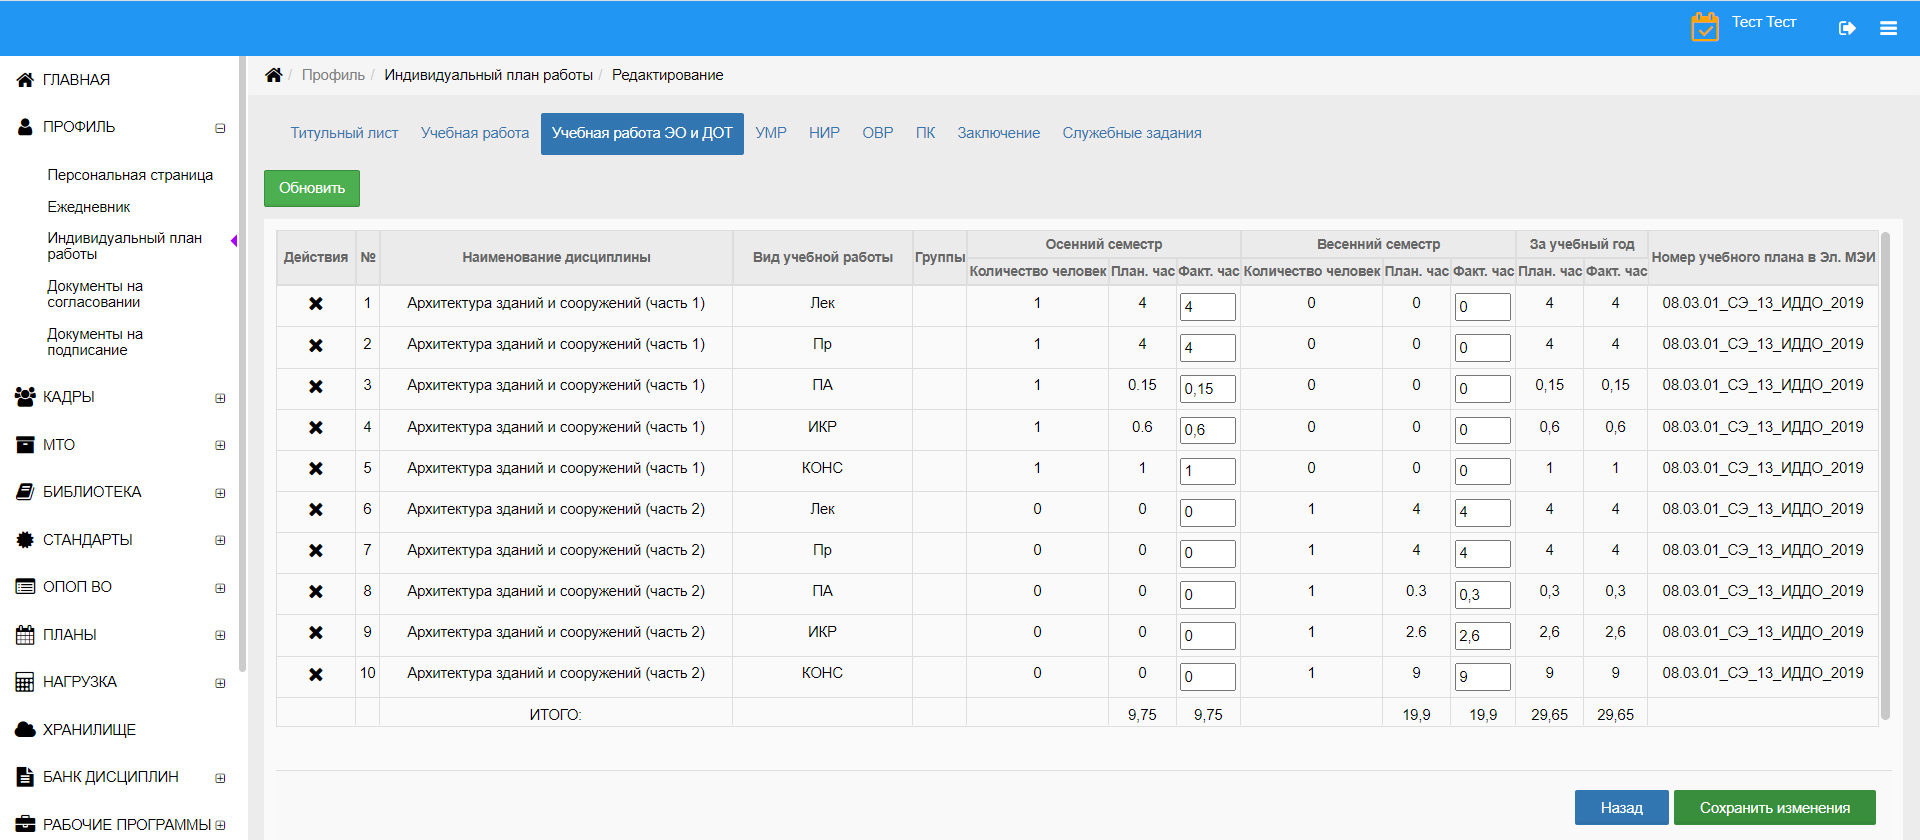Edit spring Факт. час field in row 9
This screenshot has height=840, width=1920.
pyautogui.click(x=1482, y=636)
